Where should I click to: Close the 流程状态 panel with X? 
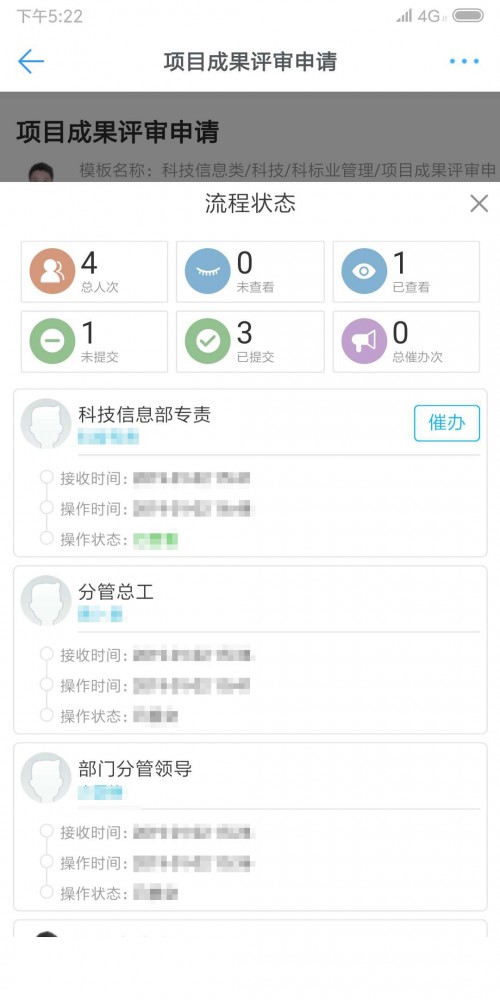(479, 203)
